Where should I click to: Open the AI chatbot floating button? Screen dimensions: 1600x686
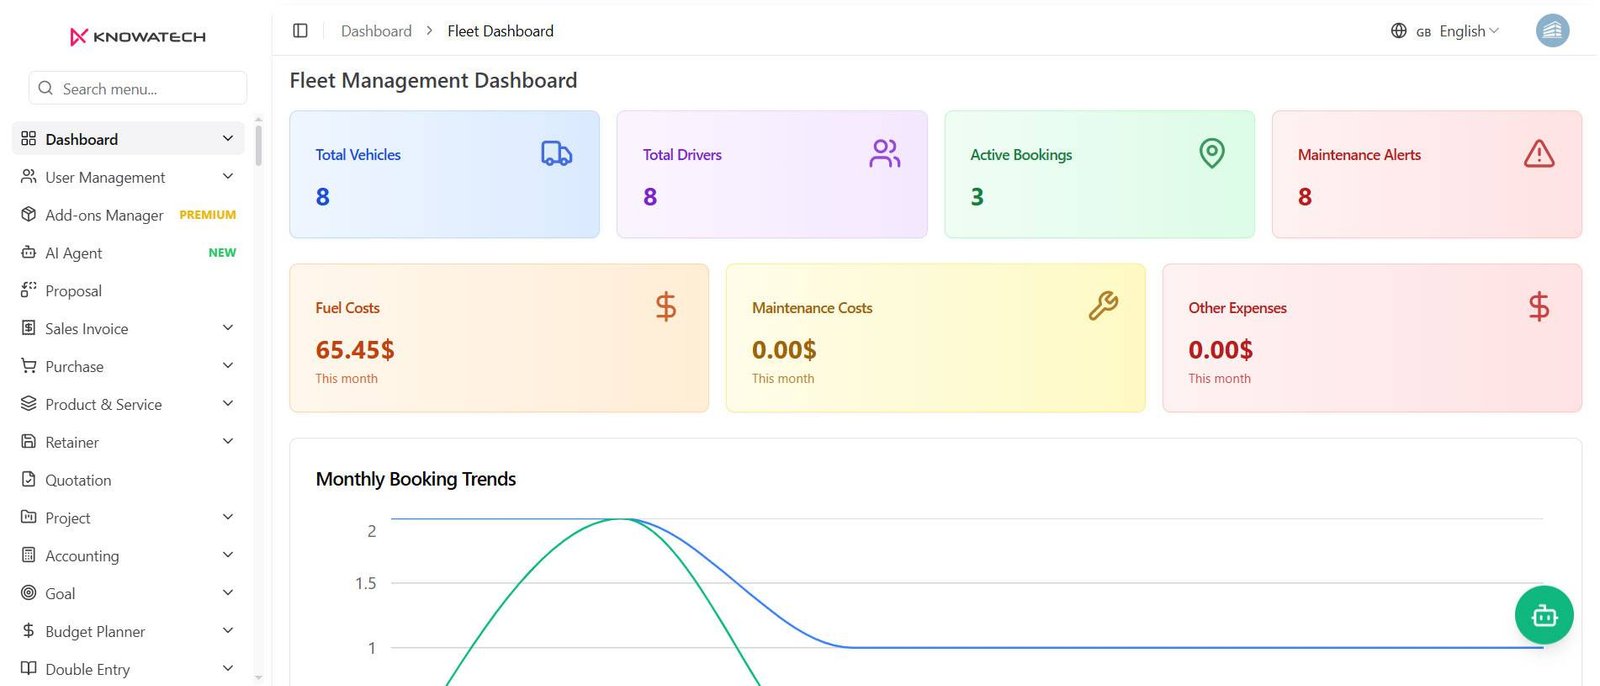point(1544,615)
